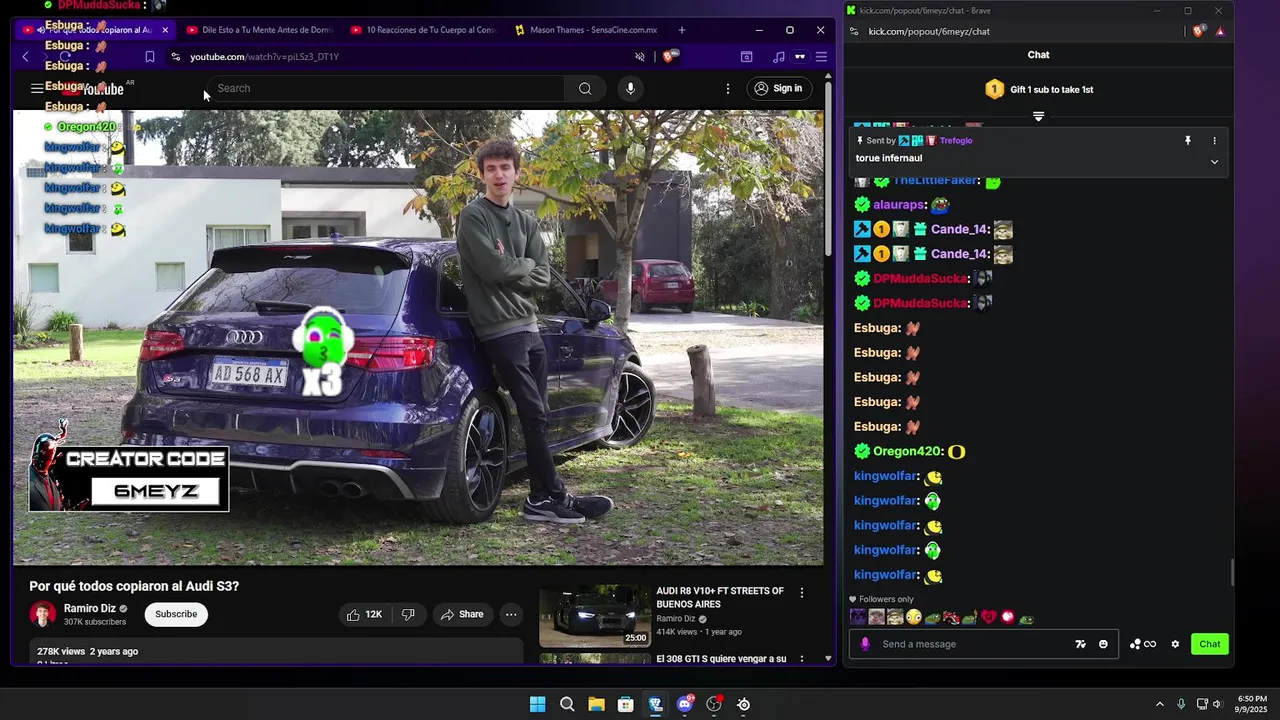The image size is (1280, 720).
Task: Unpin the pinned message with the pin toggle
Action: tap(1188, 141)
